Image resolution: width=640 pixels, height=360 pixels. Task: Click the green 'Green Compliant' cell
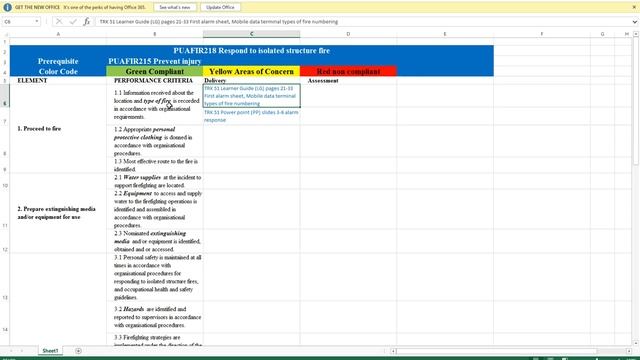(x=155, y=71)
